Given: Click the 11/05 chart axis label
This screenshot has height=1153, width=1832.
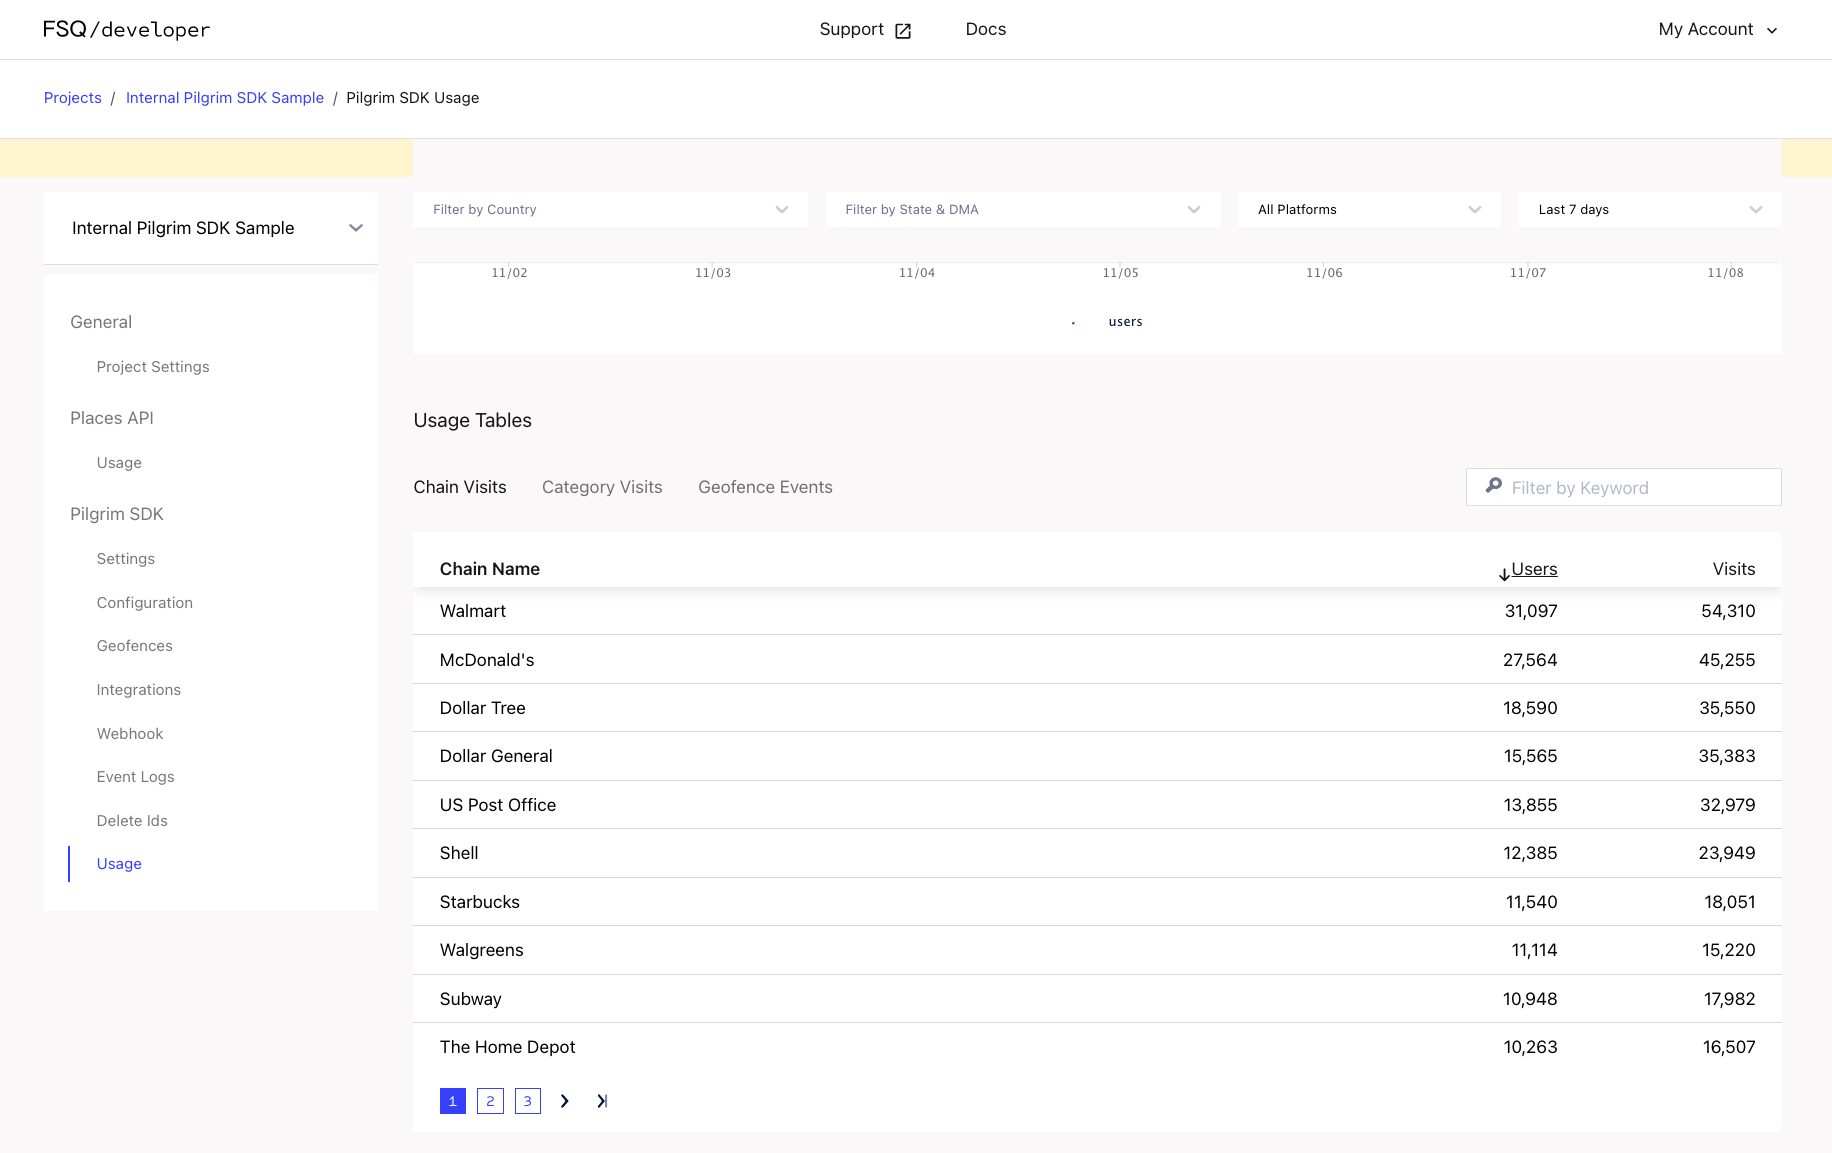Looking at the screenshot, I should [1120, 273].
